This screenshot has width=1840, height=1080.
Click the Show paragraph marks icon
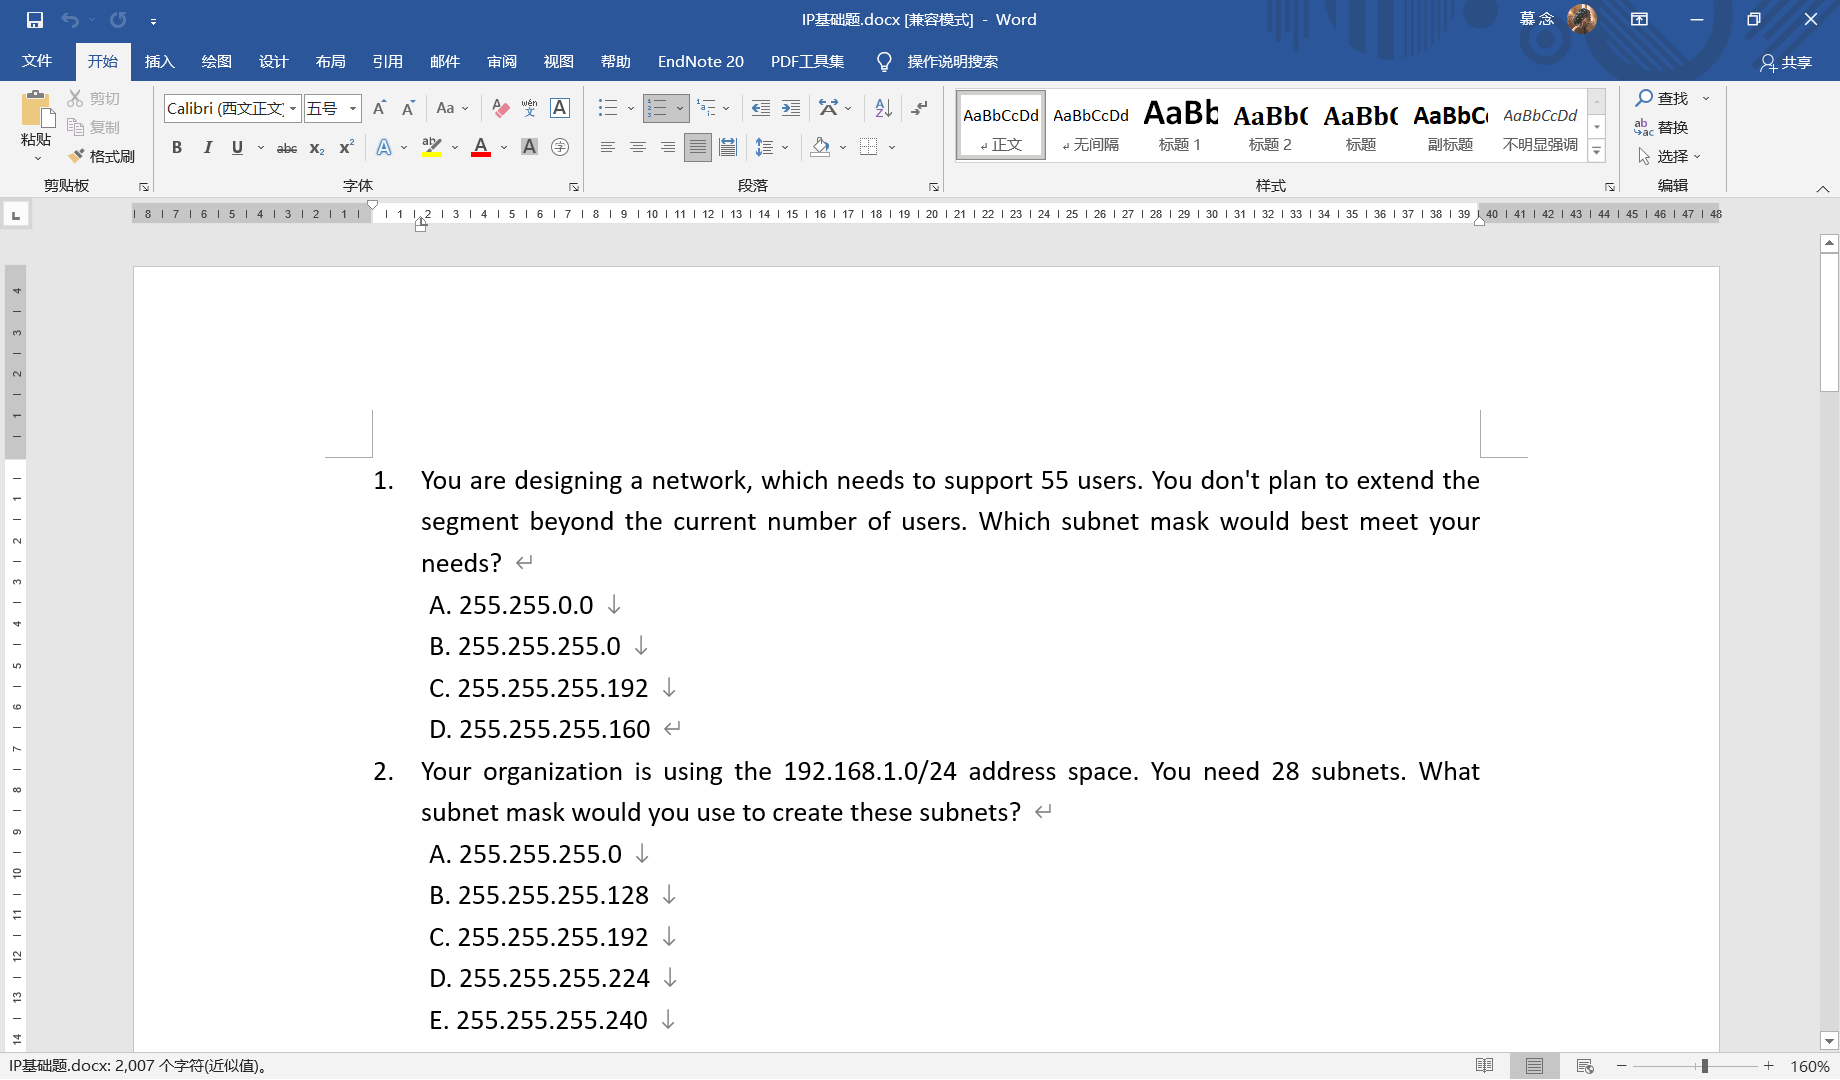[920, 108]
